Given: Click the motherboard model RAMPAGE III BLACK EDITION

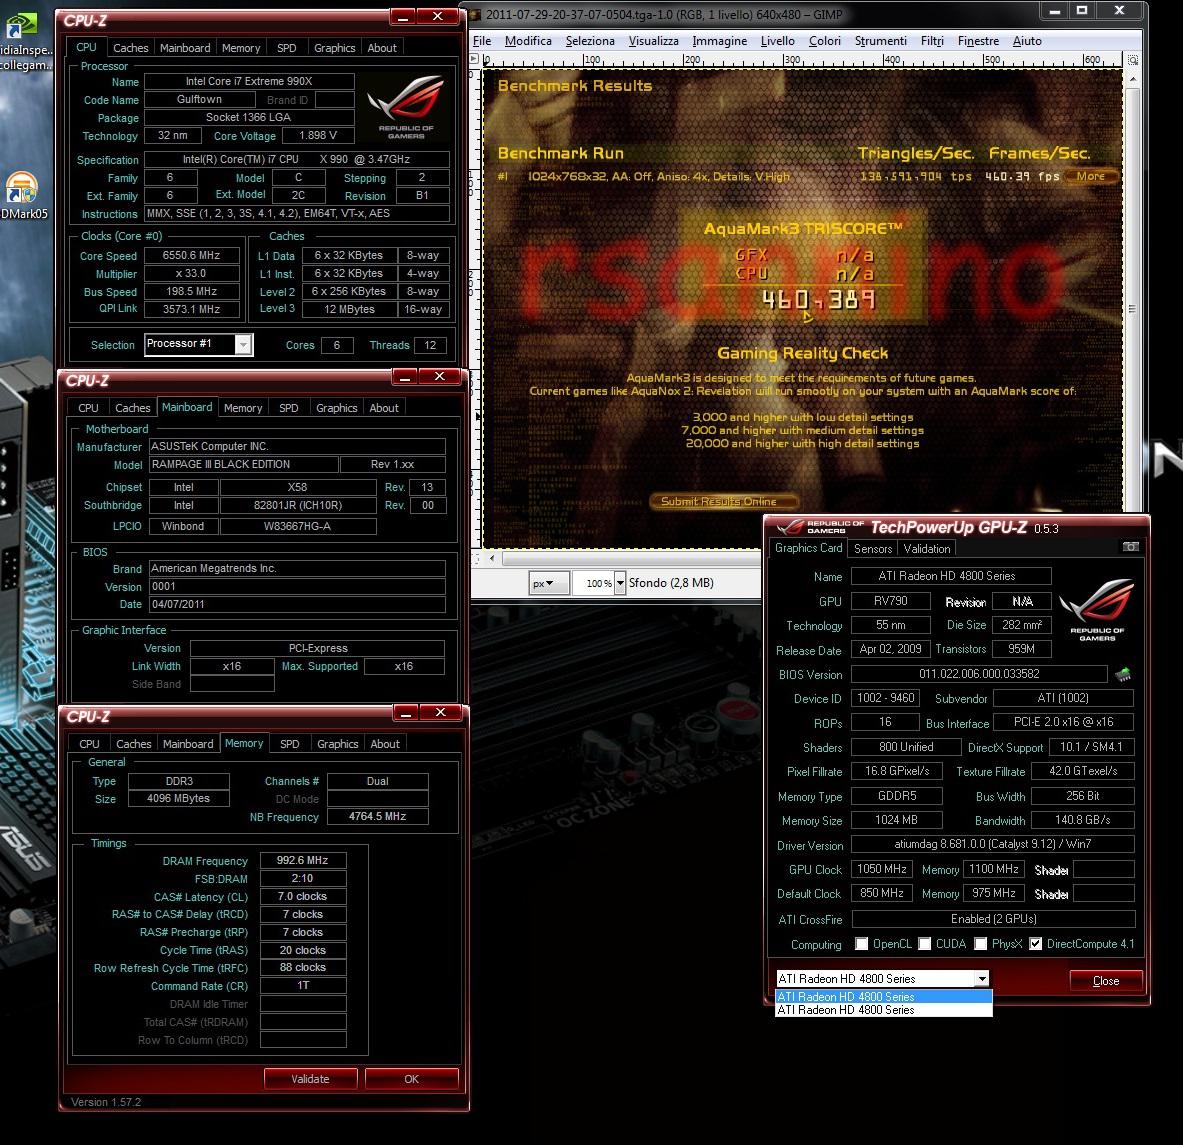Looking at the screenshot, I should [x=243, y=464].
